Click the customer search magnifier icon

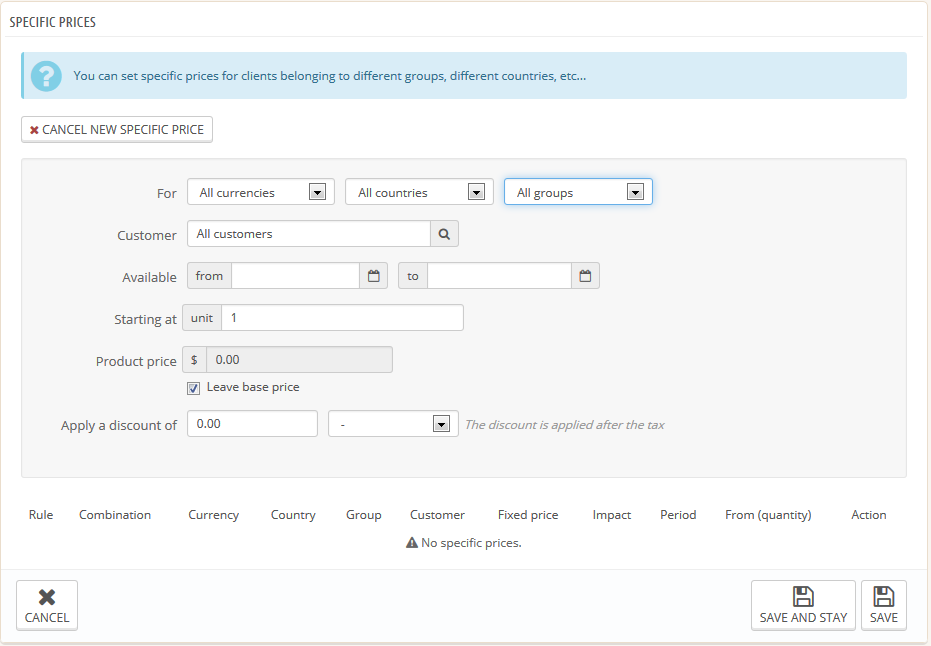click(445, 234)
